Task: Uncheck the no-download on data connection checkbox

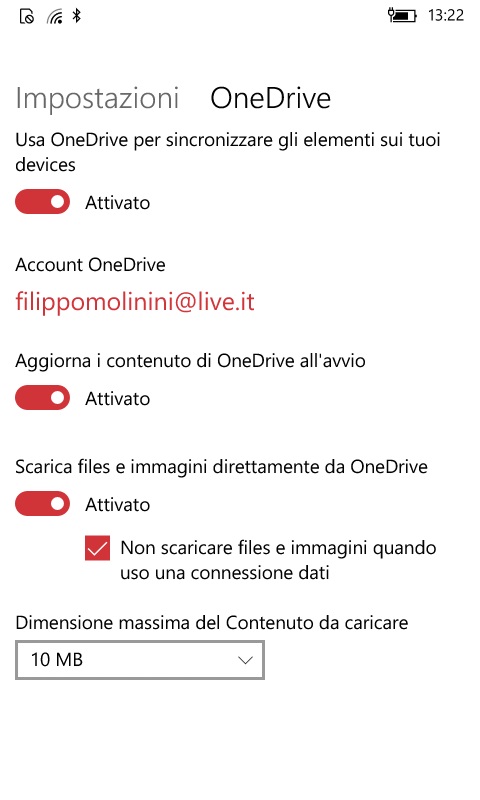Action: 97,548
